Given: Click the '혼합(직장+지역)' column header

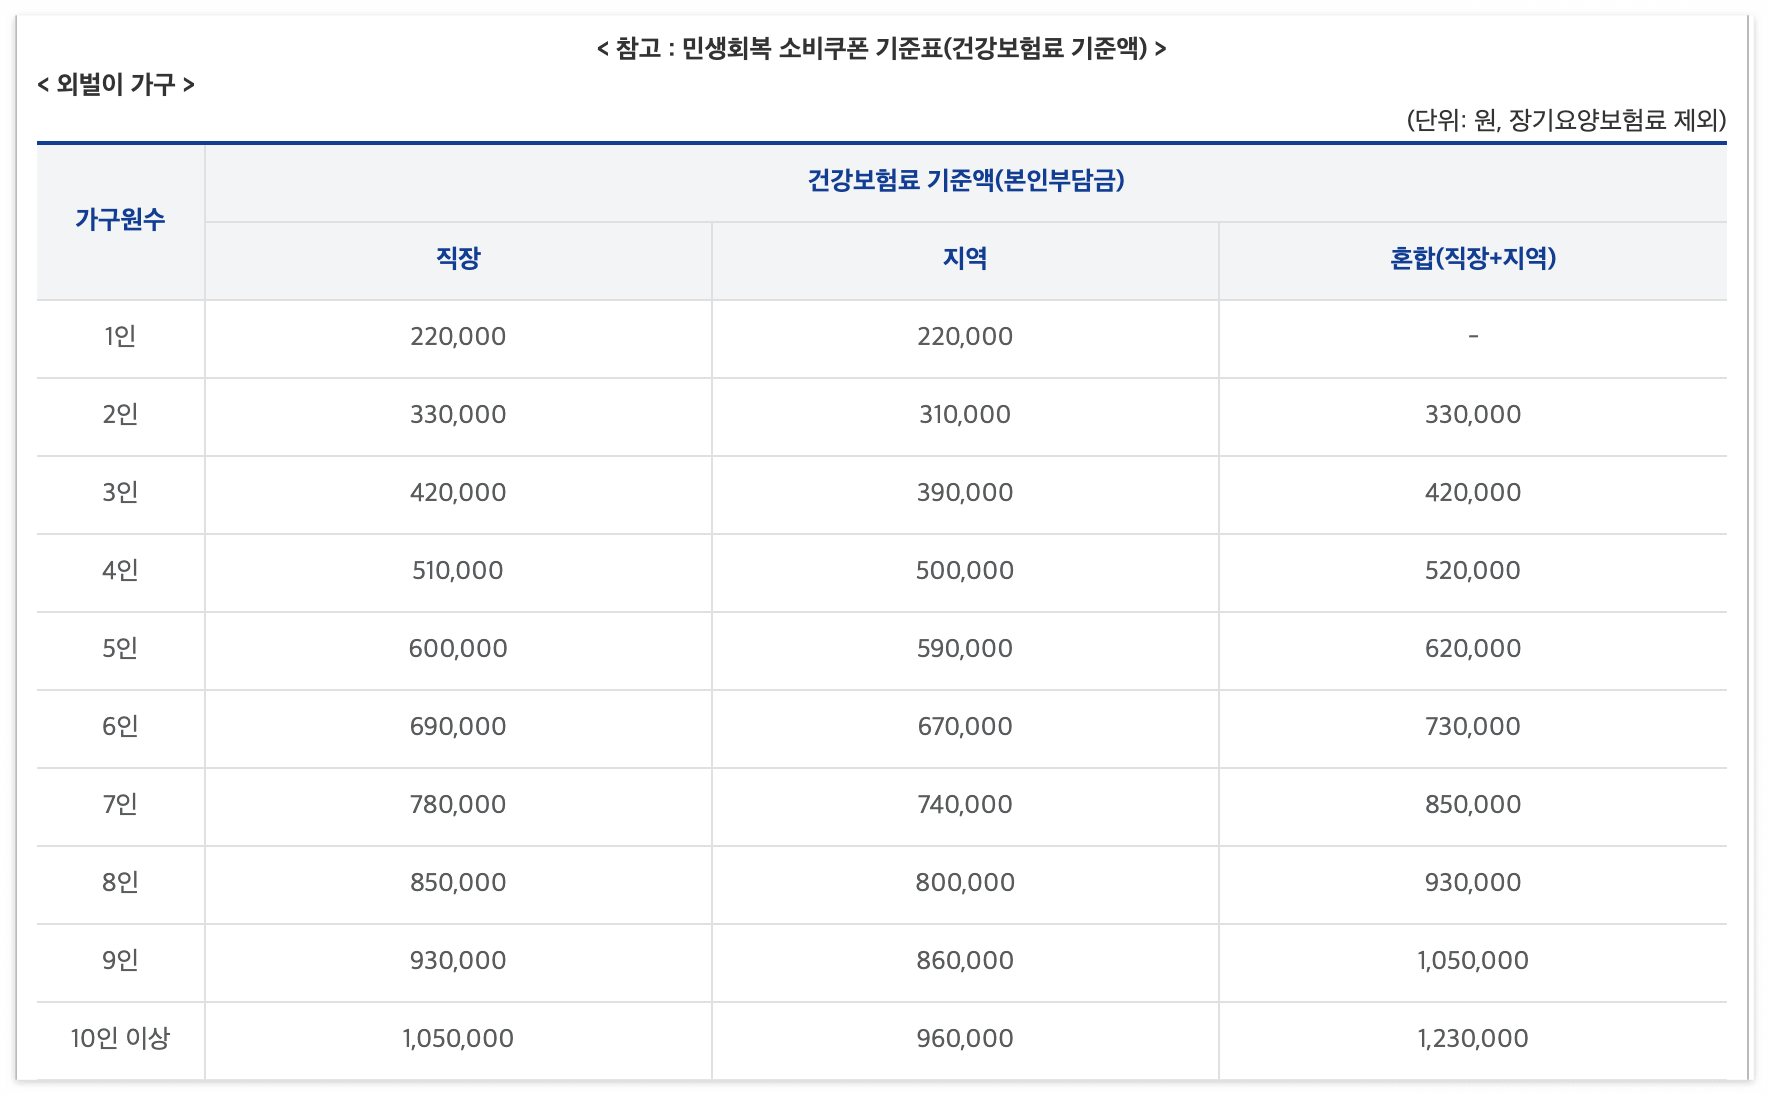Looking at the screenshot, I should (x=1470, y=258).
